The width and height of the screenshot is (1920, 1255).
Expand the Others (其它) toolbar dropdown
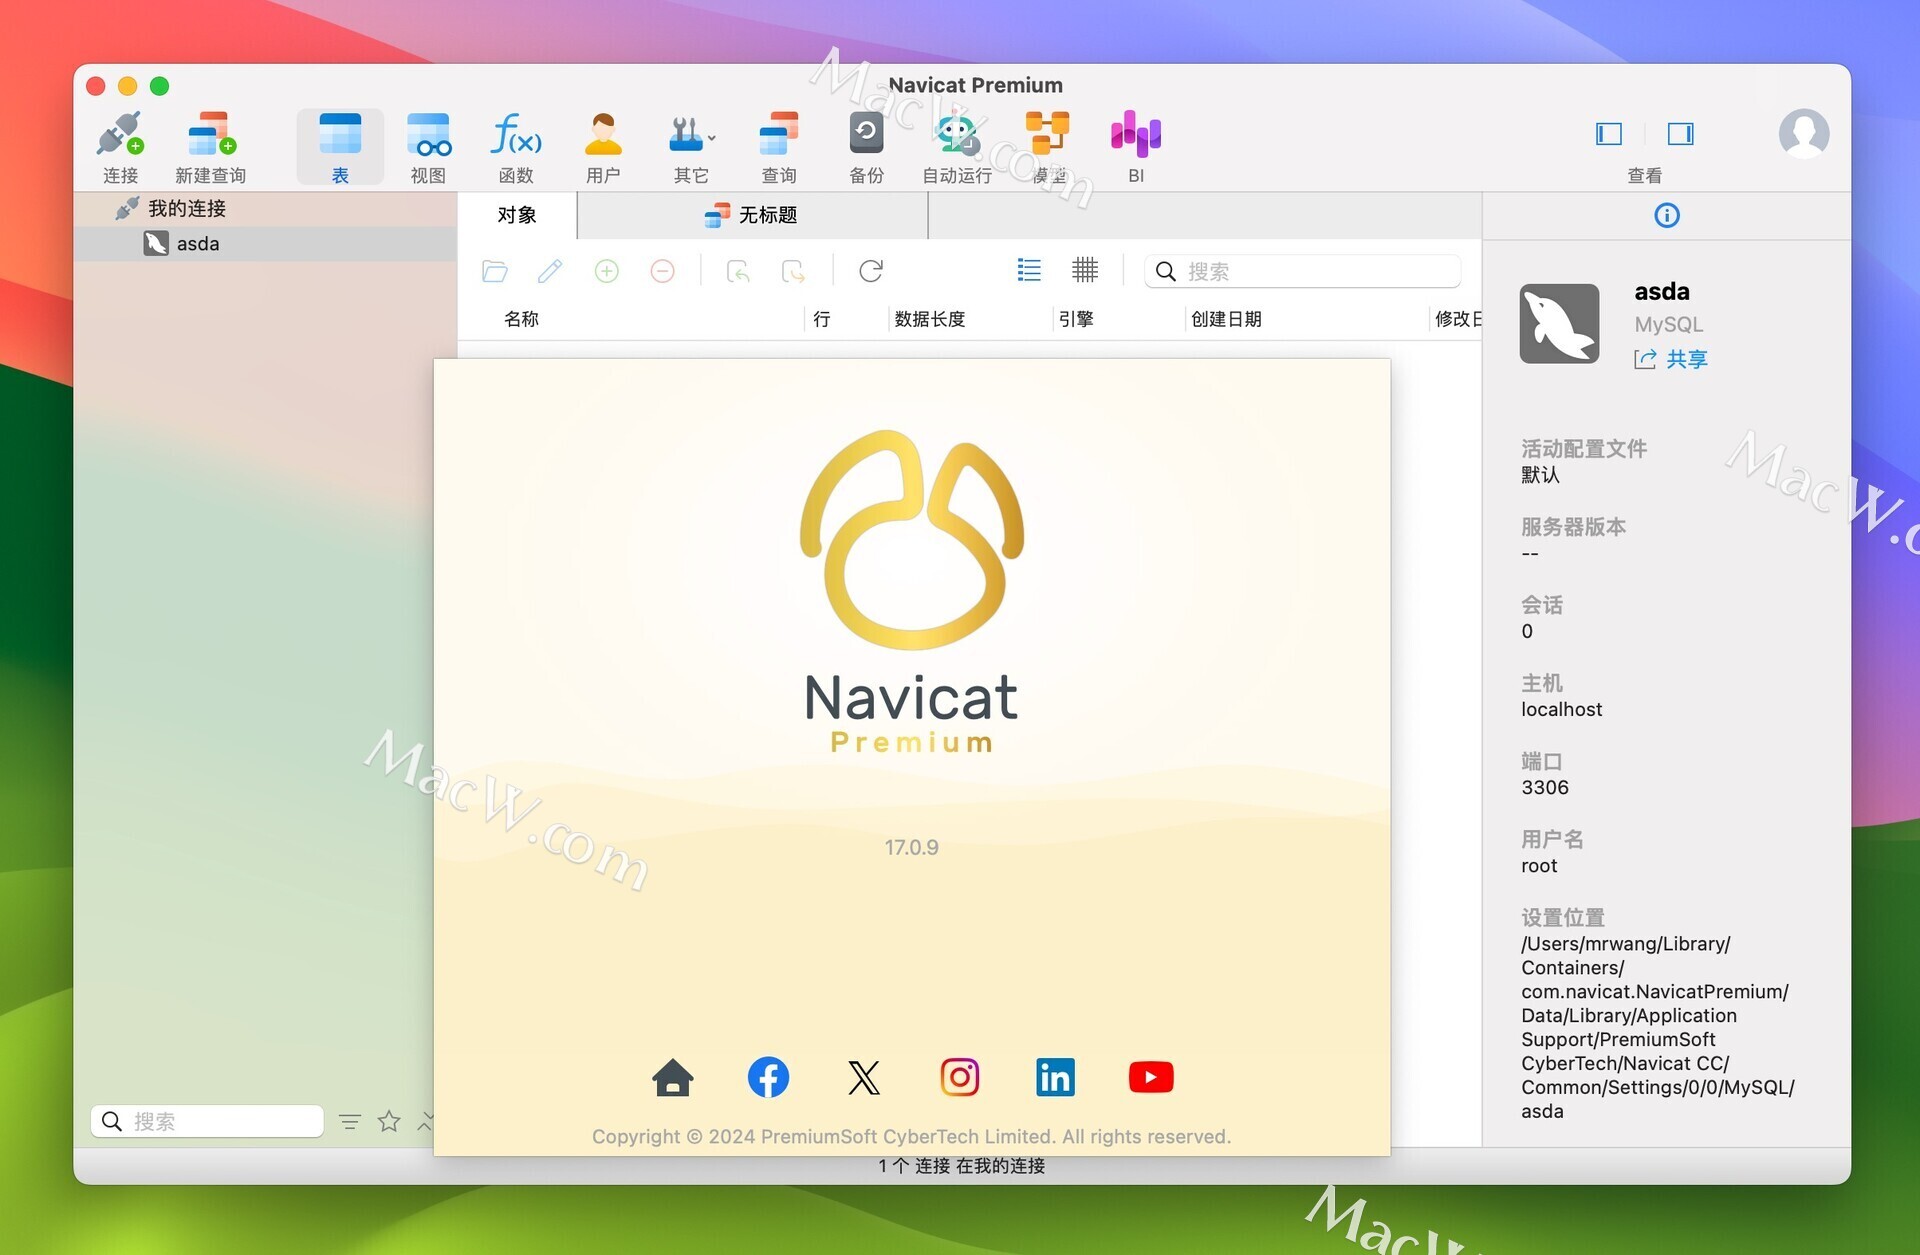coord(691,147)
